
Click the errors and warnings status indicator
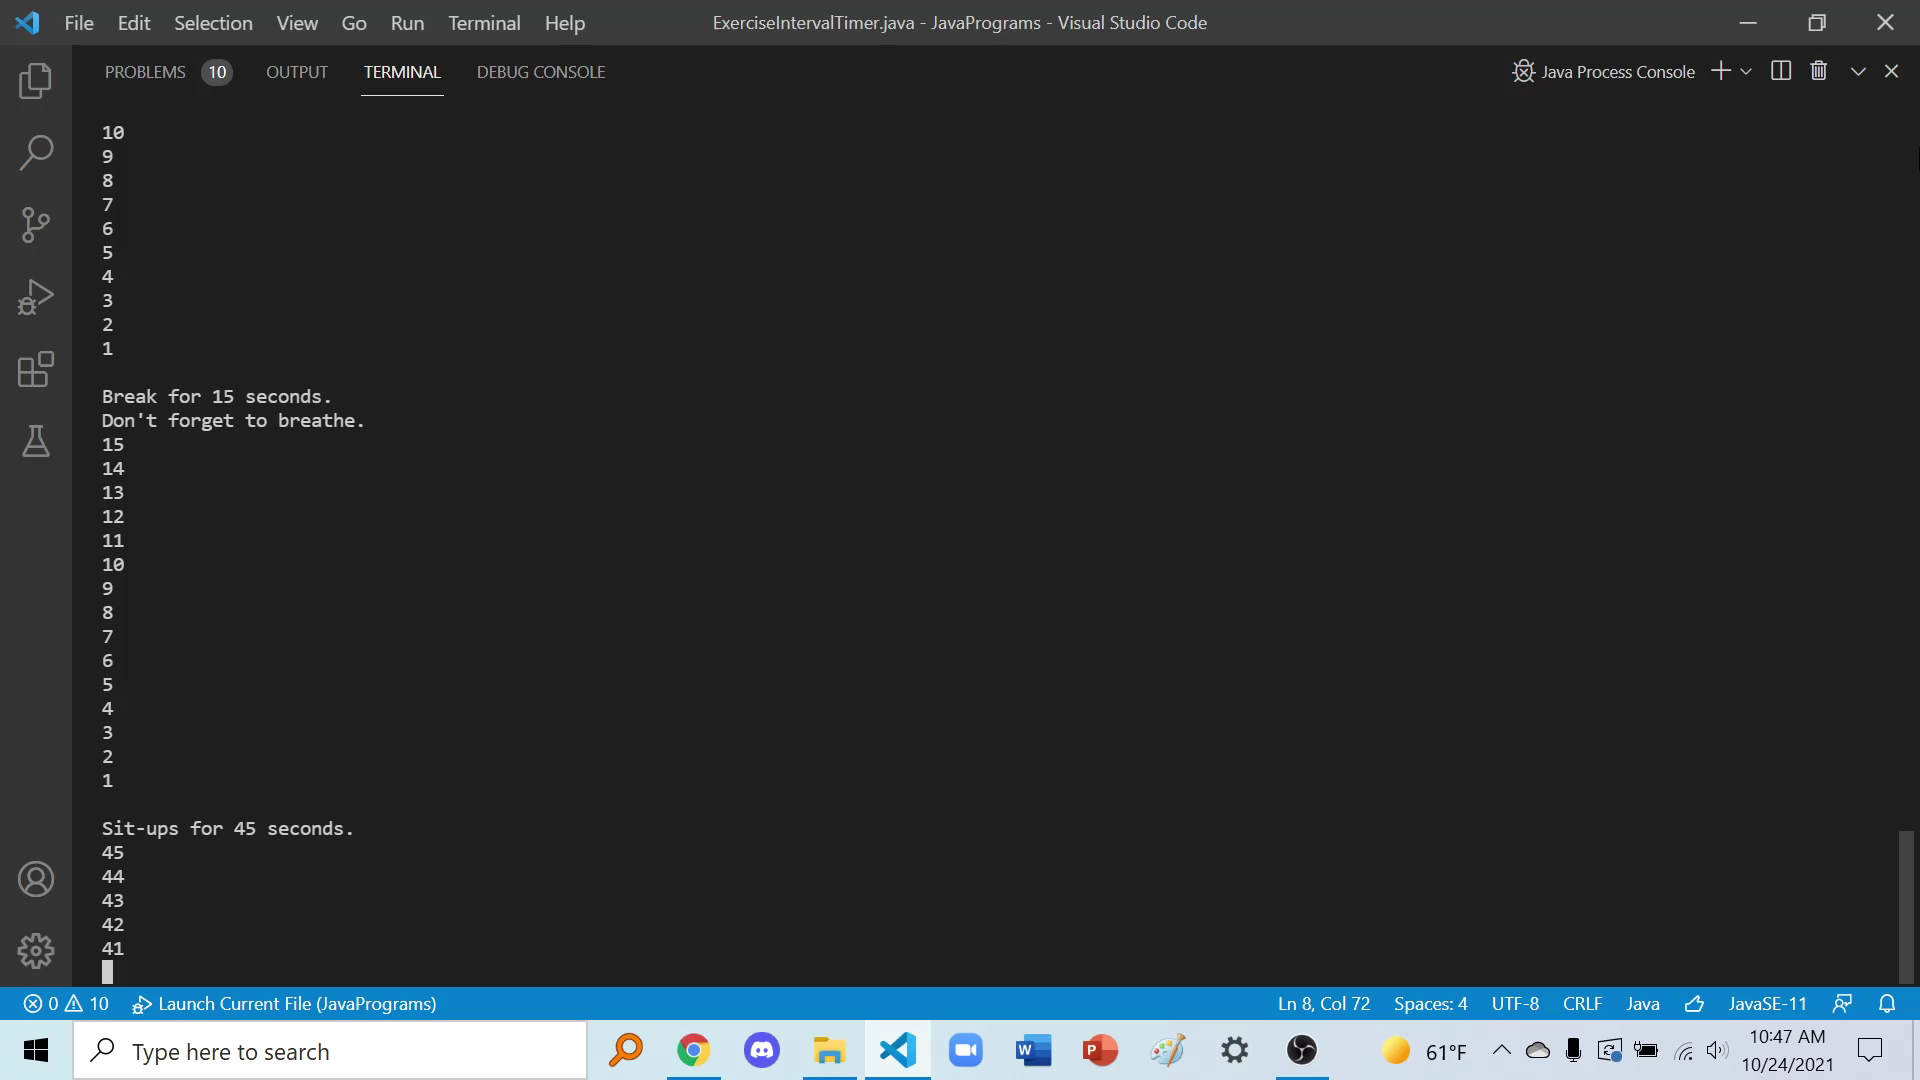point(66,1004)
